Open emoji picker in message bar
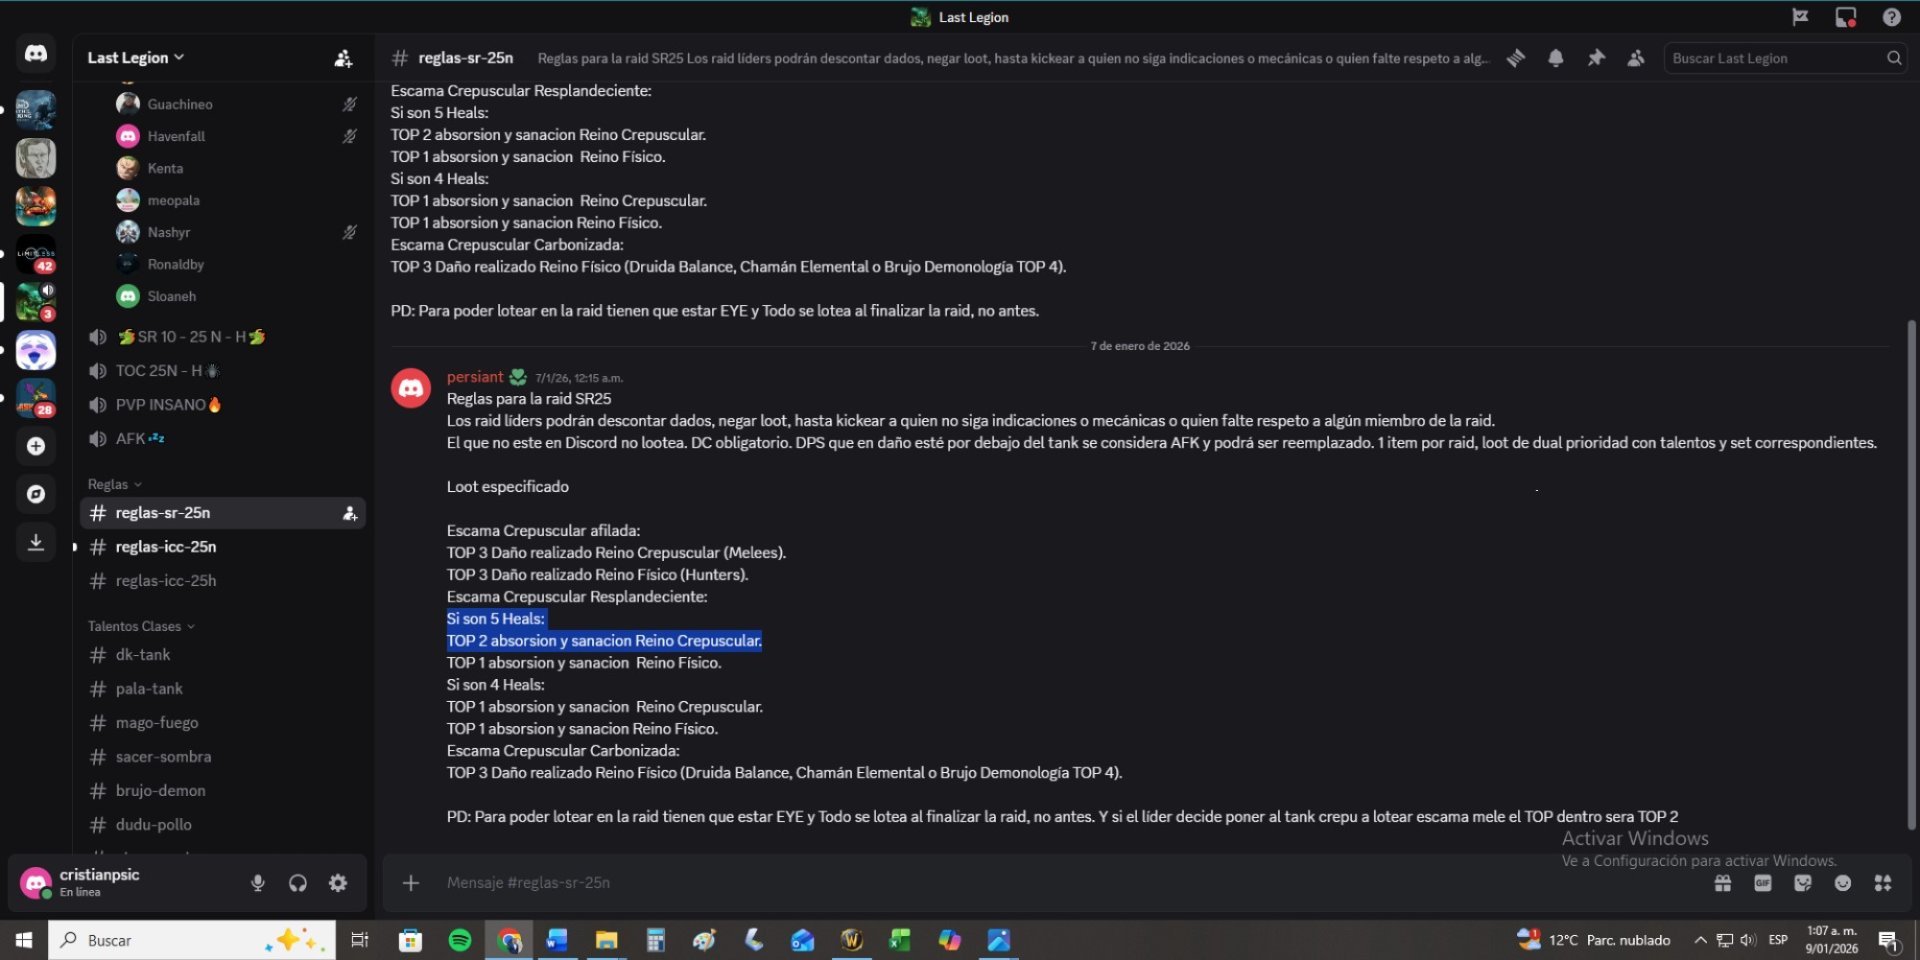The image size is (1920, 960). pos(1842,883)
